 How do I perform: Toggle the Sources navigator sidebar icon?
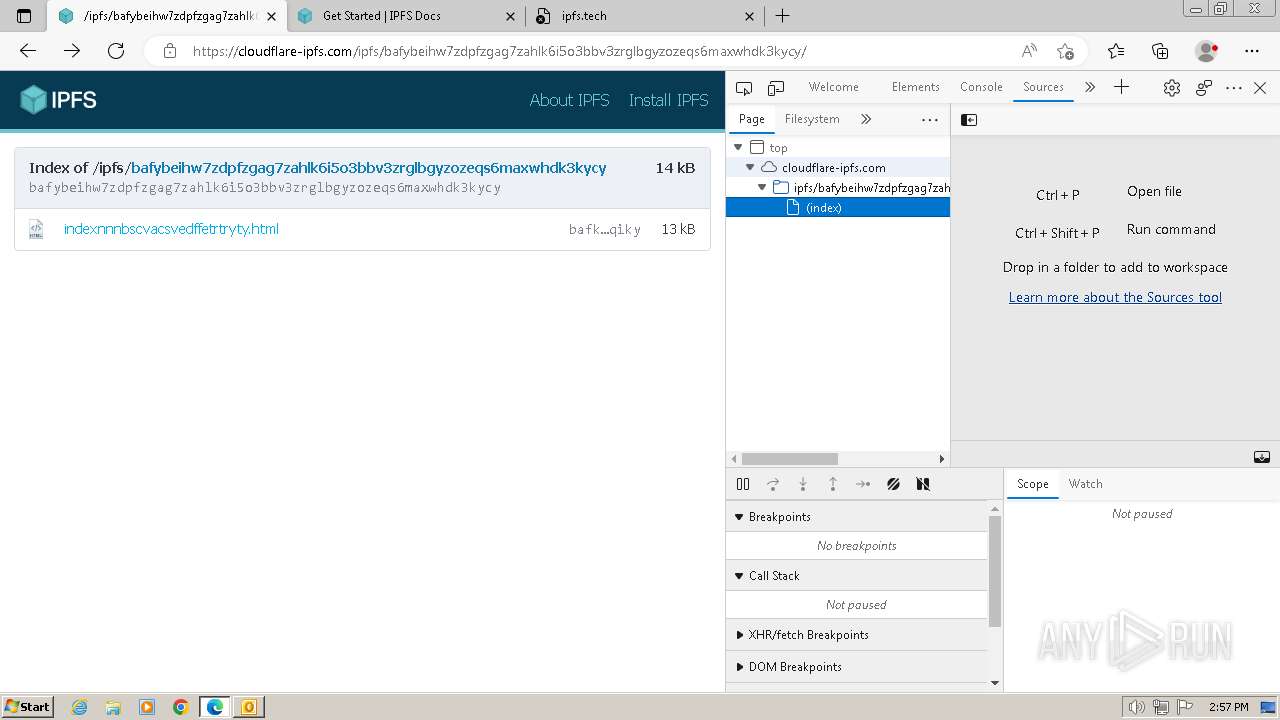(969, 120)
